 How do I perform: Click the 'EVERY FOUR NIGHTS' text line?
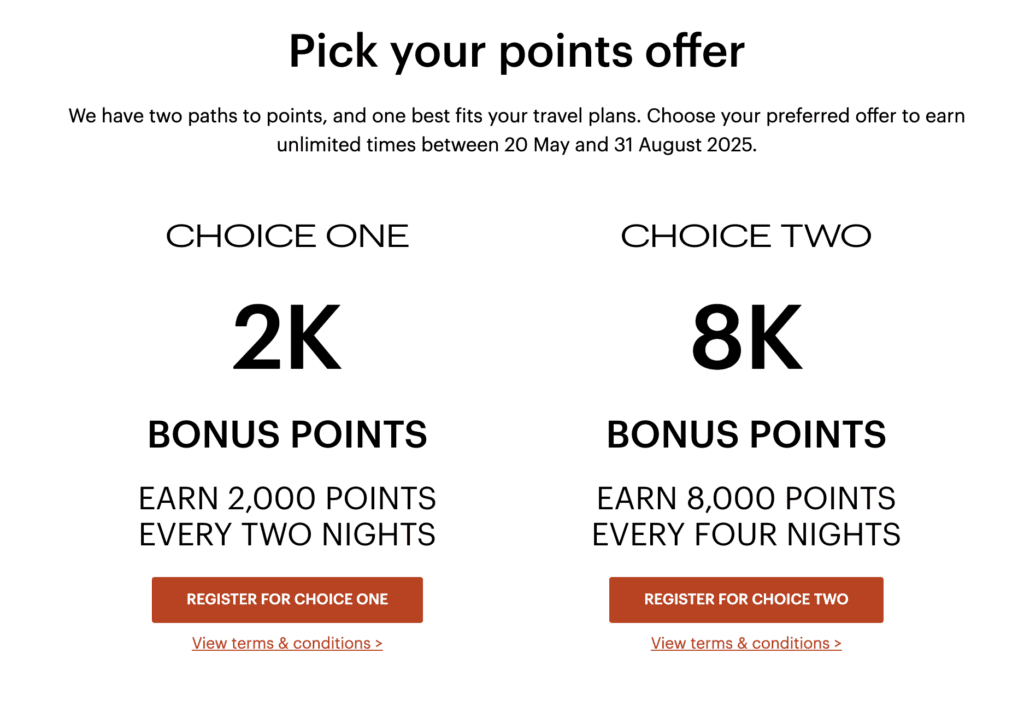746,535
